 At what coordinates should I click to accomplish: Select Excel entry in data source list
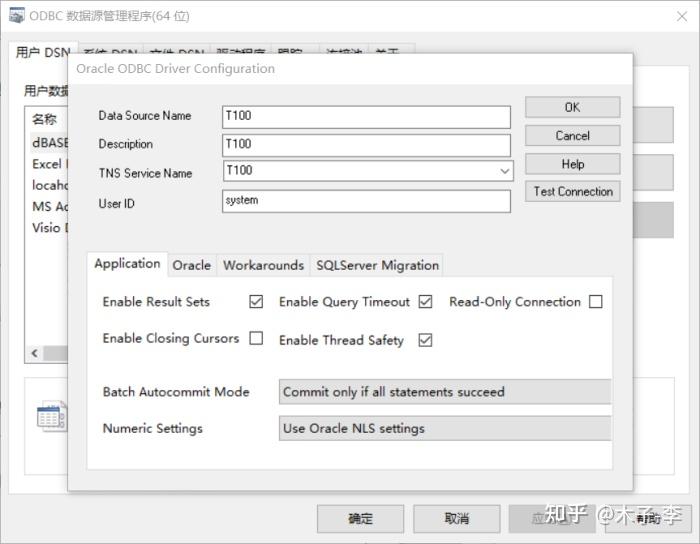pos(50,164)
